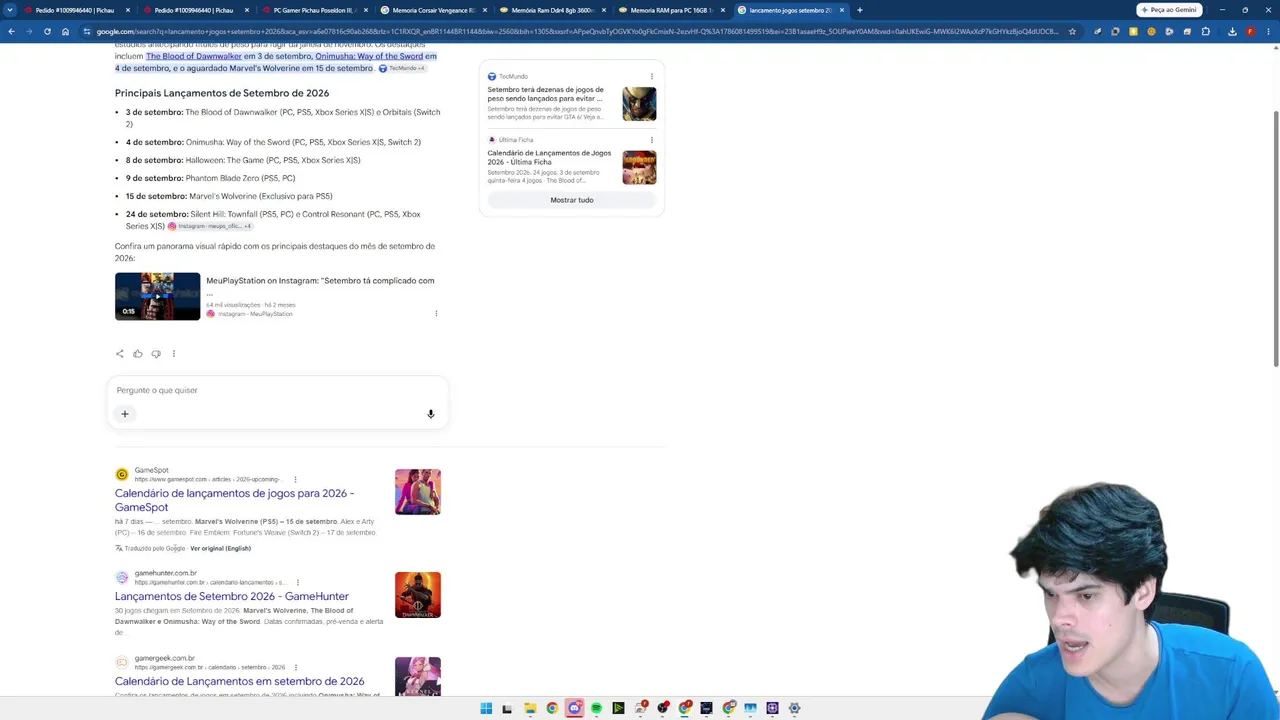Close the lancamento jogos setembro tab

pos(842,10)
